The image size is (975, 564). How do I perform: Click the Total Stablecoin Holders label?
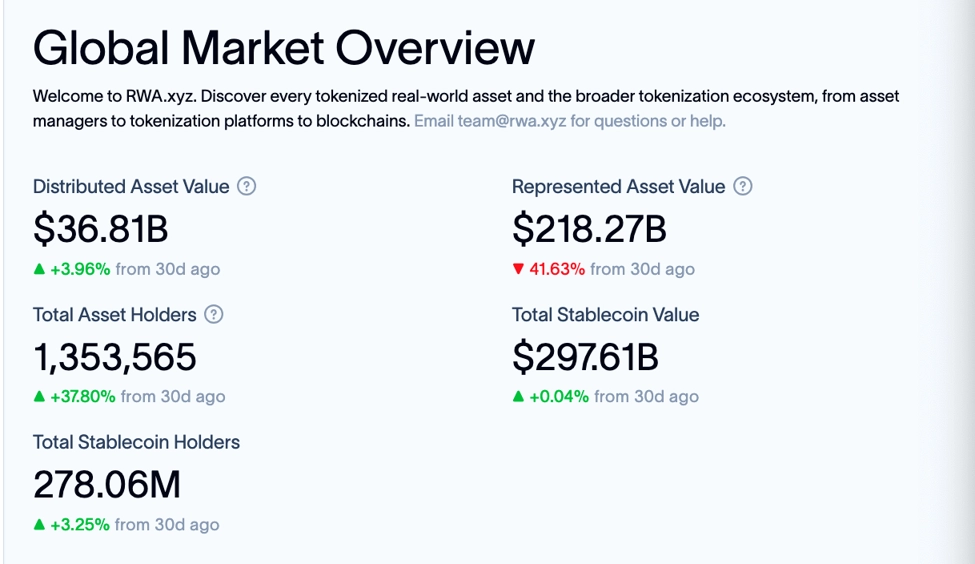[x=136, y=442]
